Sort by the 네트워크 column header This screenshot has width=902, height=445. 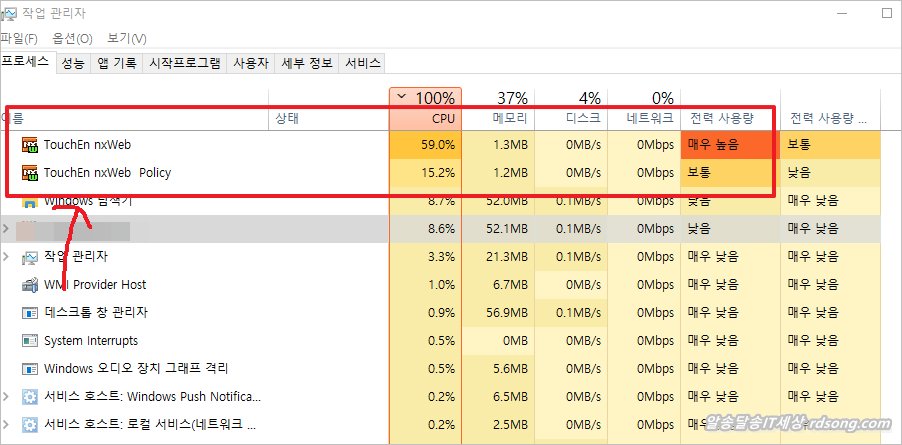(x=644, y=109)
